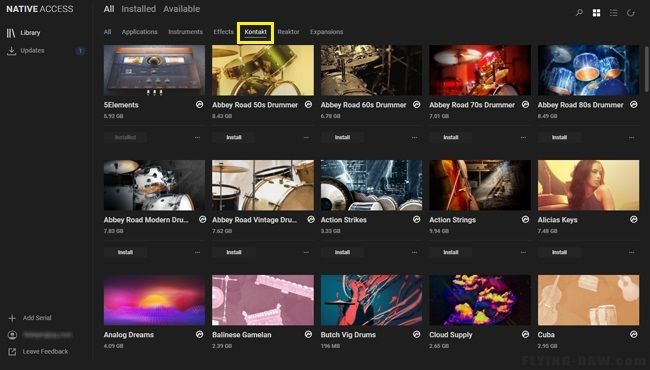Install Abbey Road 60s Drummer
The height and width of the screenshot is (370, 650).
[x=342, y=138]
